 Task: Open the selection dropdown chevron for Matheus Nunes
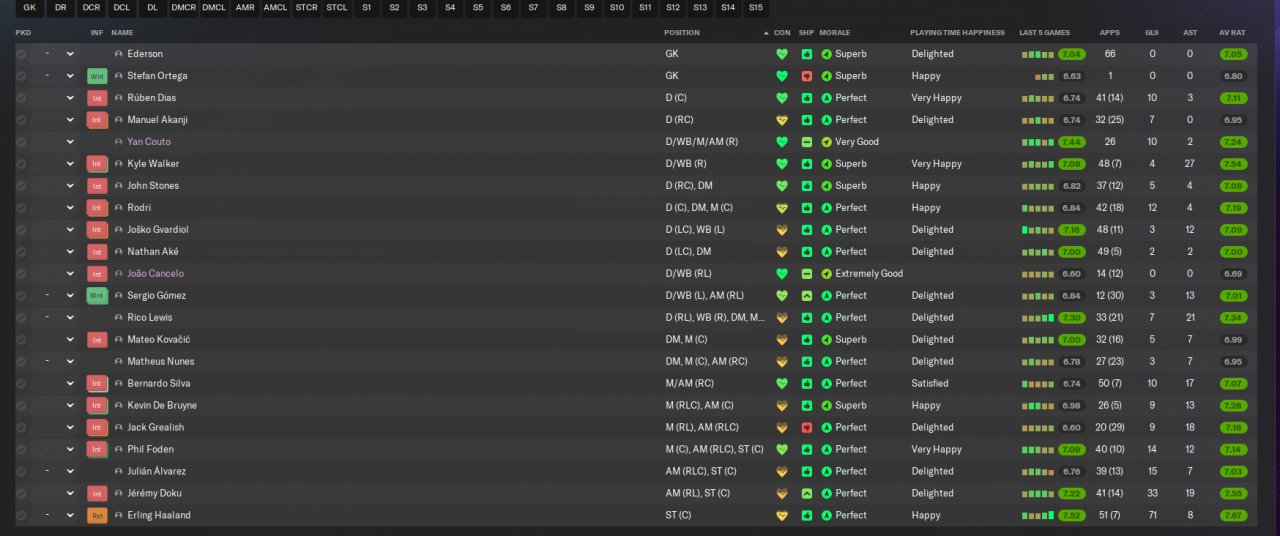pyautogui.click(x=70, y=362)
